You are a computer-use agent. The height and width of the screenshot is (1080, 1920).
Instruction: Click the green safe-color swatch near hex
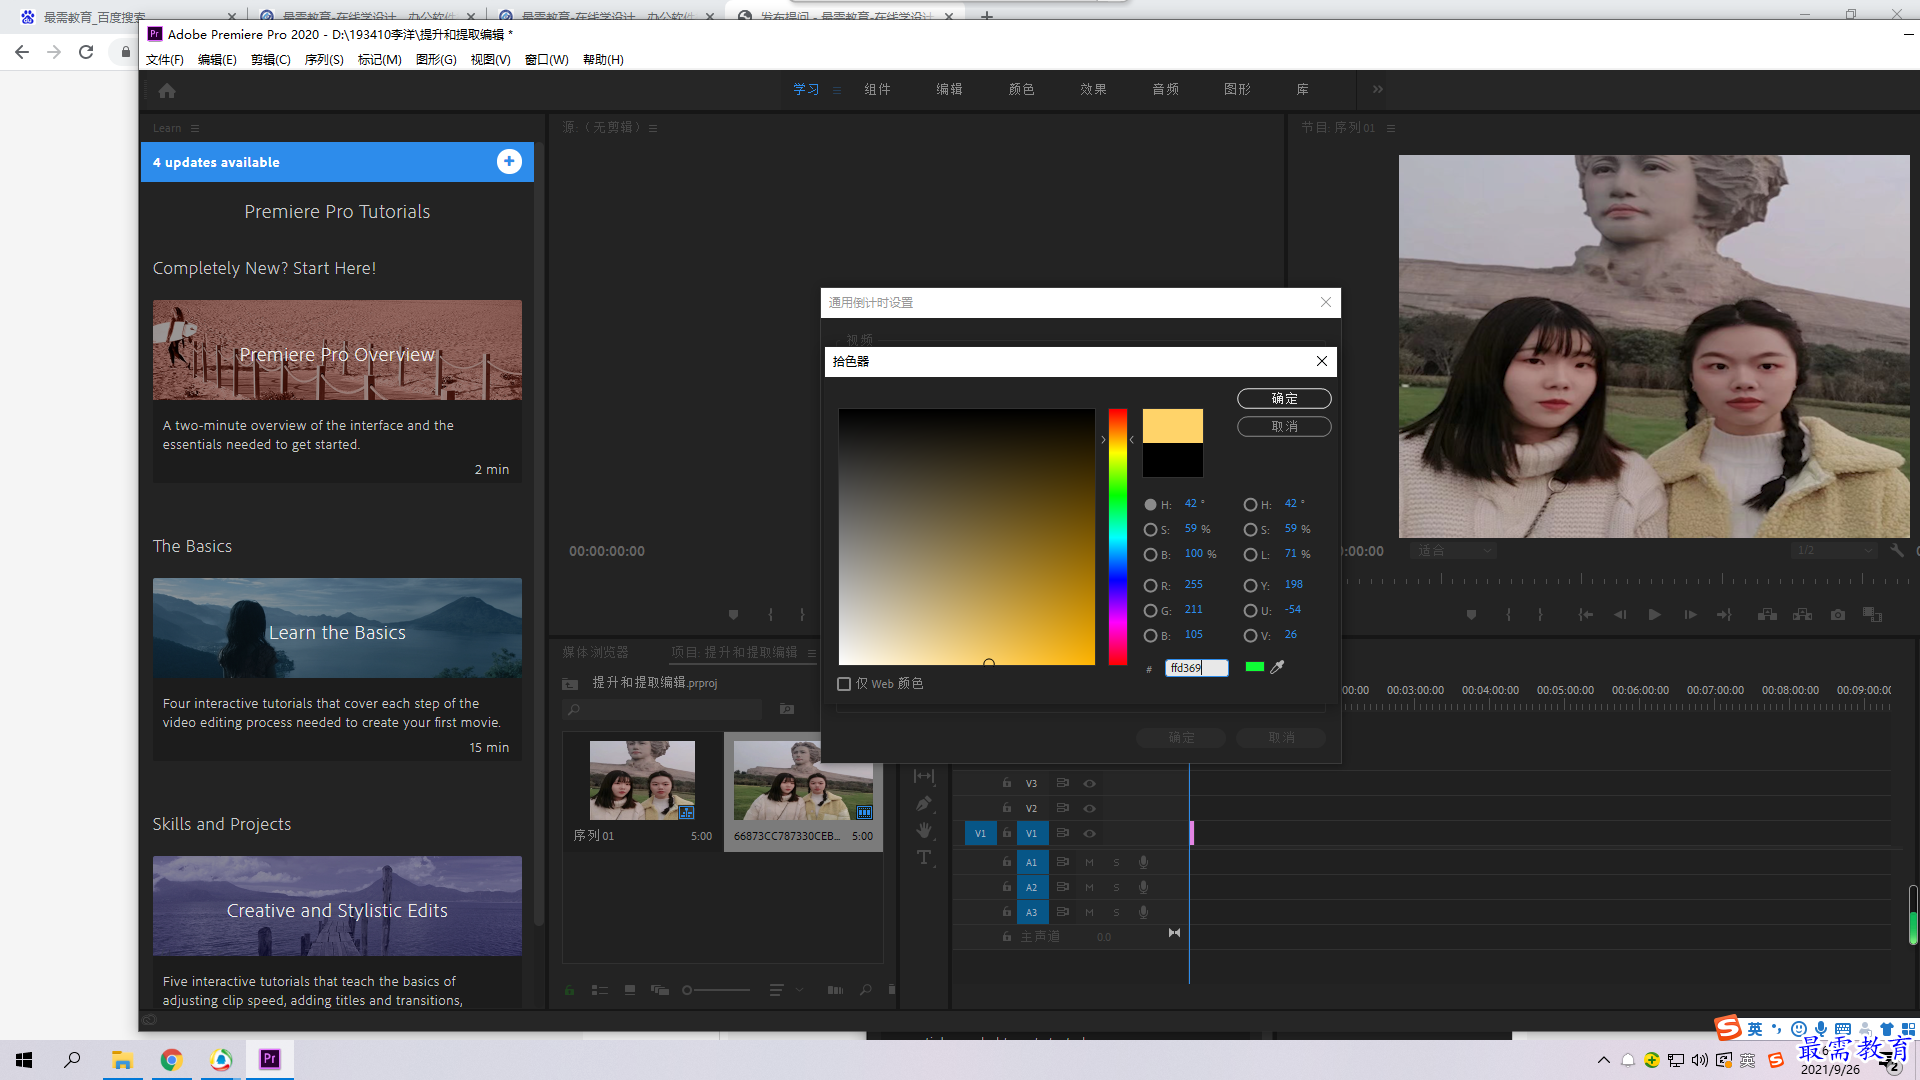(1255, 667)
